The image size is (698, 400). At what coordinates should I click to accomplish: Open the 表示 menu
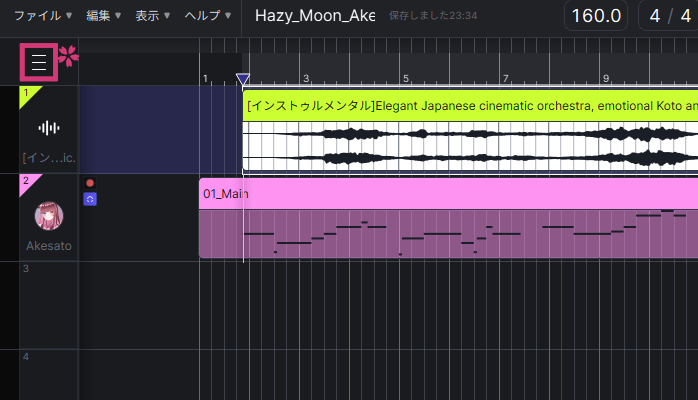pyautogui.click(x=152, y=16)
